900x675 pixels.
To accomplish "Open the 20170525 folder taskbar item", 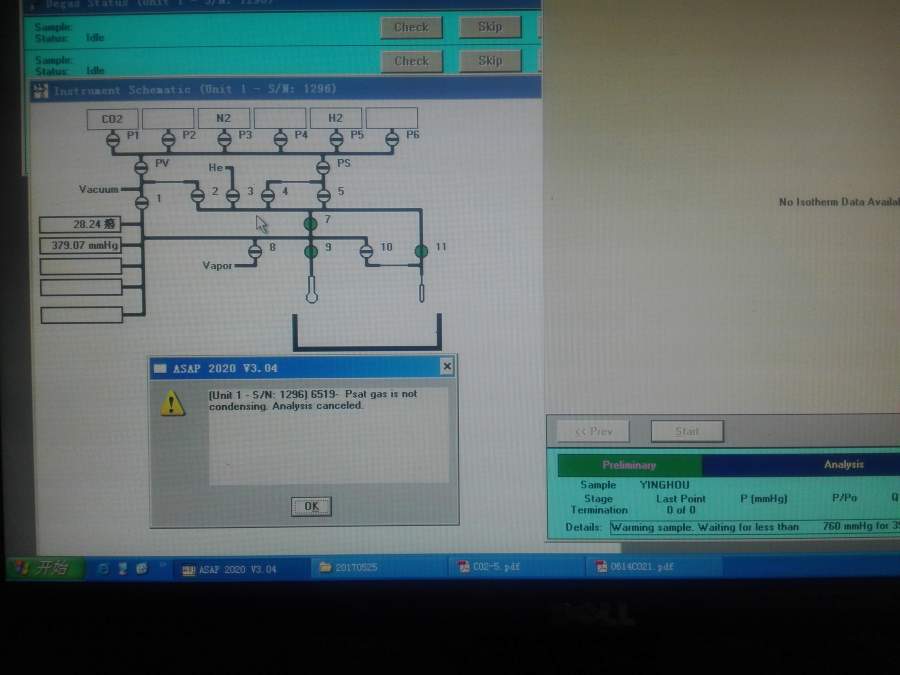I will [x=379, y=567].
